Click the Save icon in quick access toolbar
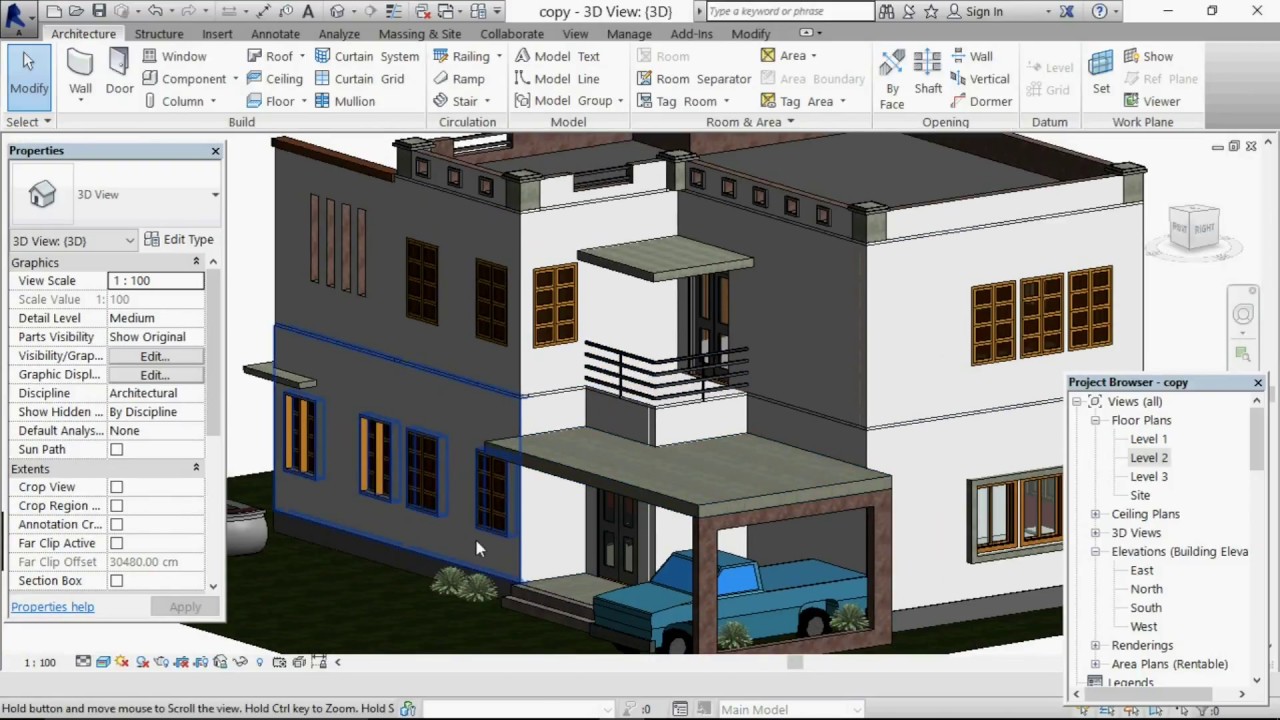This screenshot has height=720, width=1280. click(x=99, y=11)
